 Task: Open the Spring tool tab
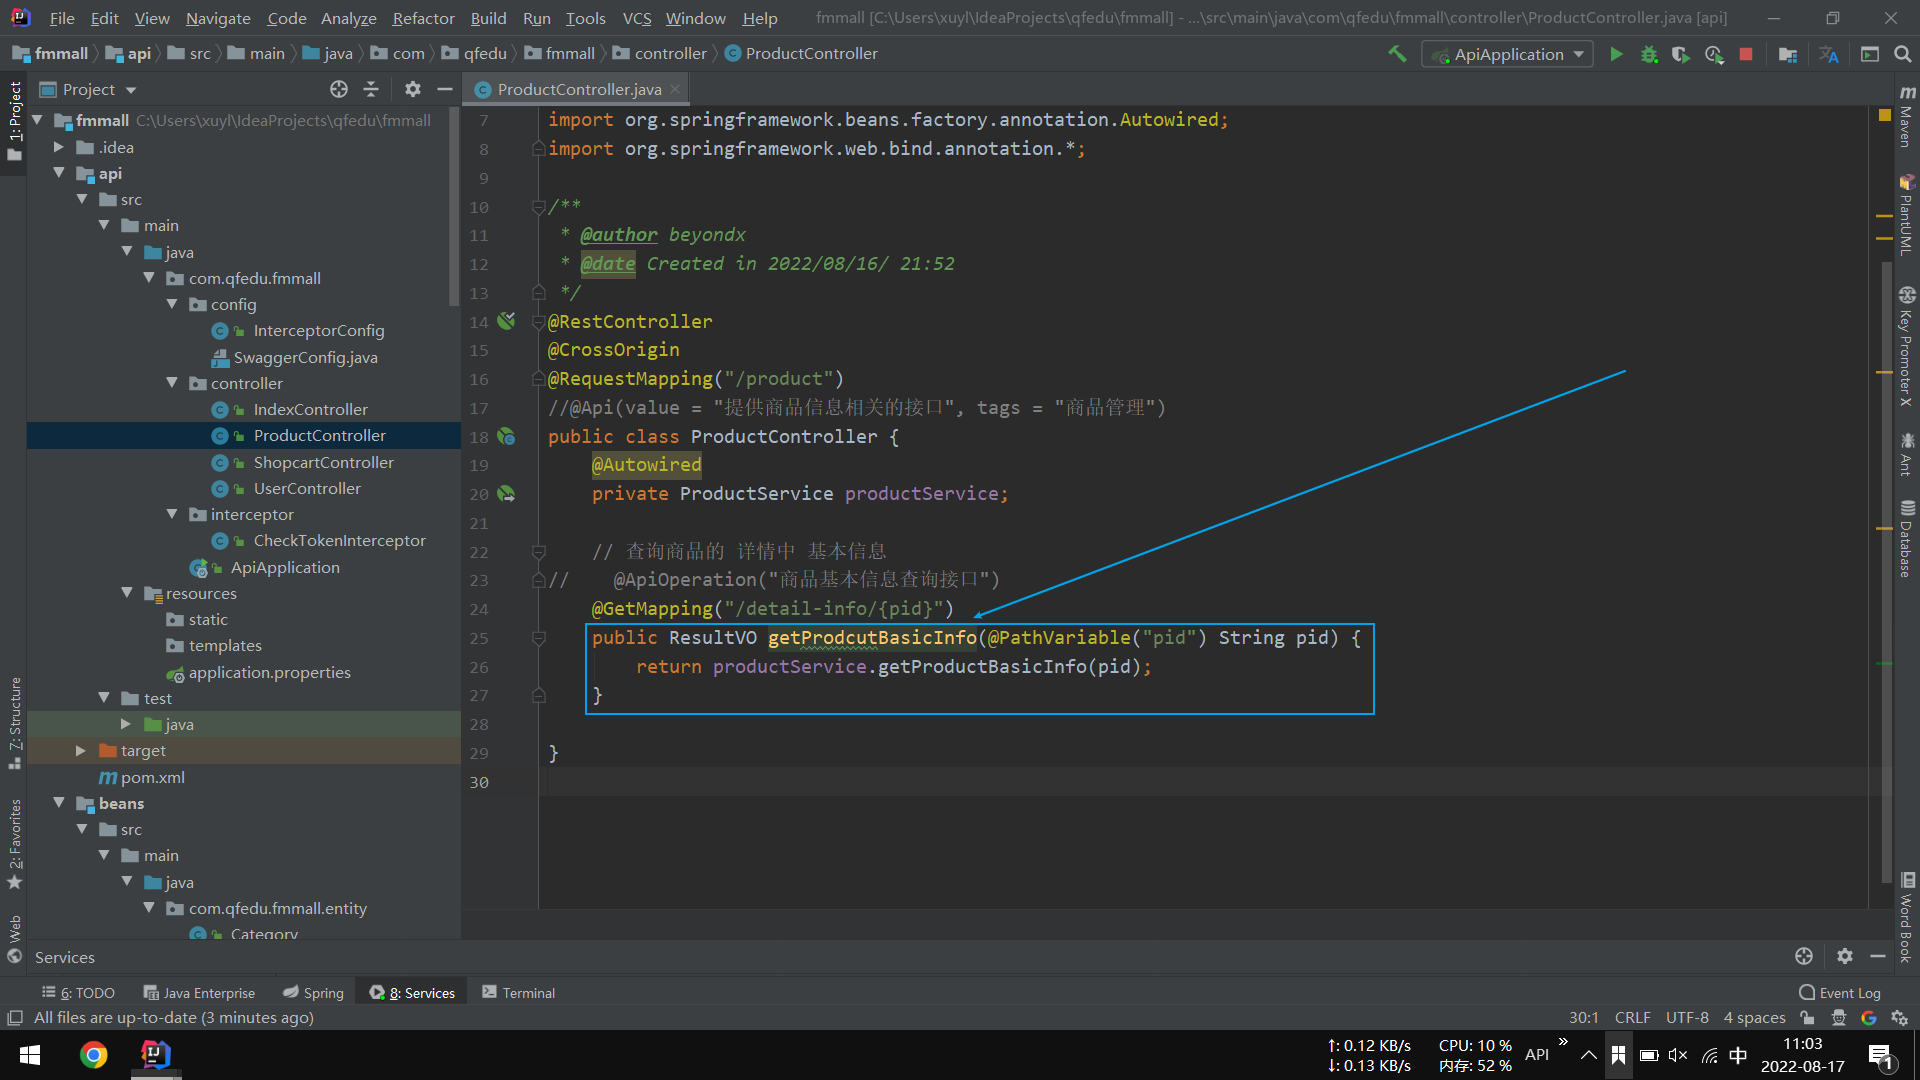pyautogui.click(x=313, y=992)
